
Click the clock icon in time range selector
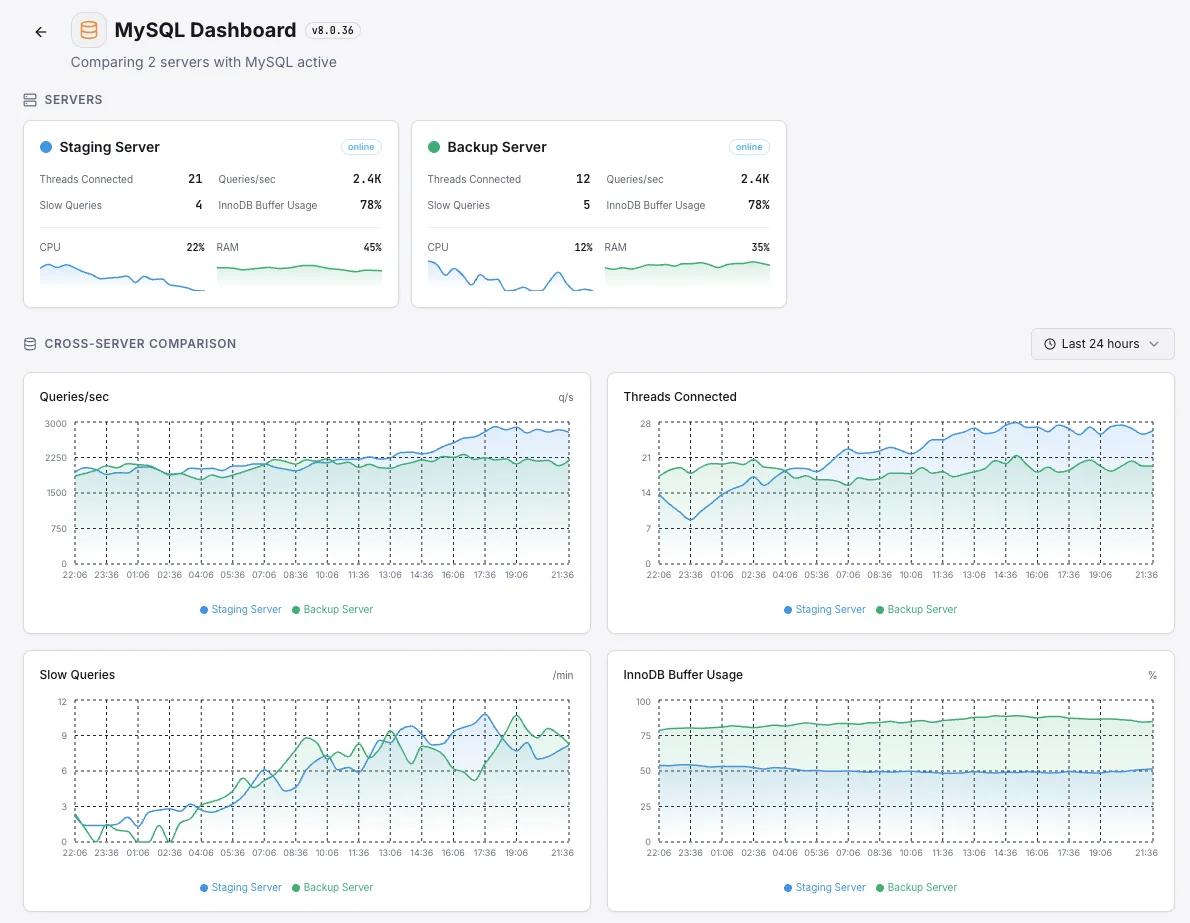(1050, 344)
